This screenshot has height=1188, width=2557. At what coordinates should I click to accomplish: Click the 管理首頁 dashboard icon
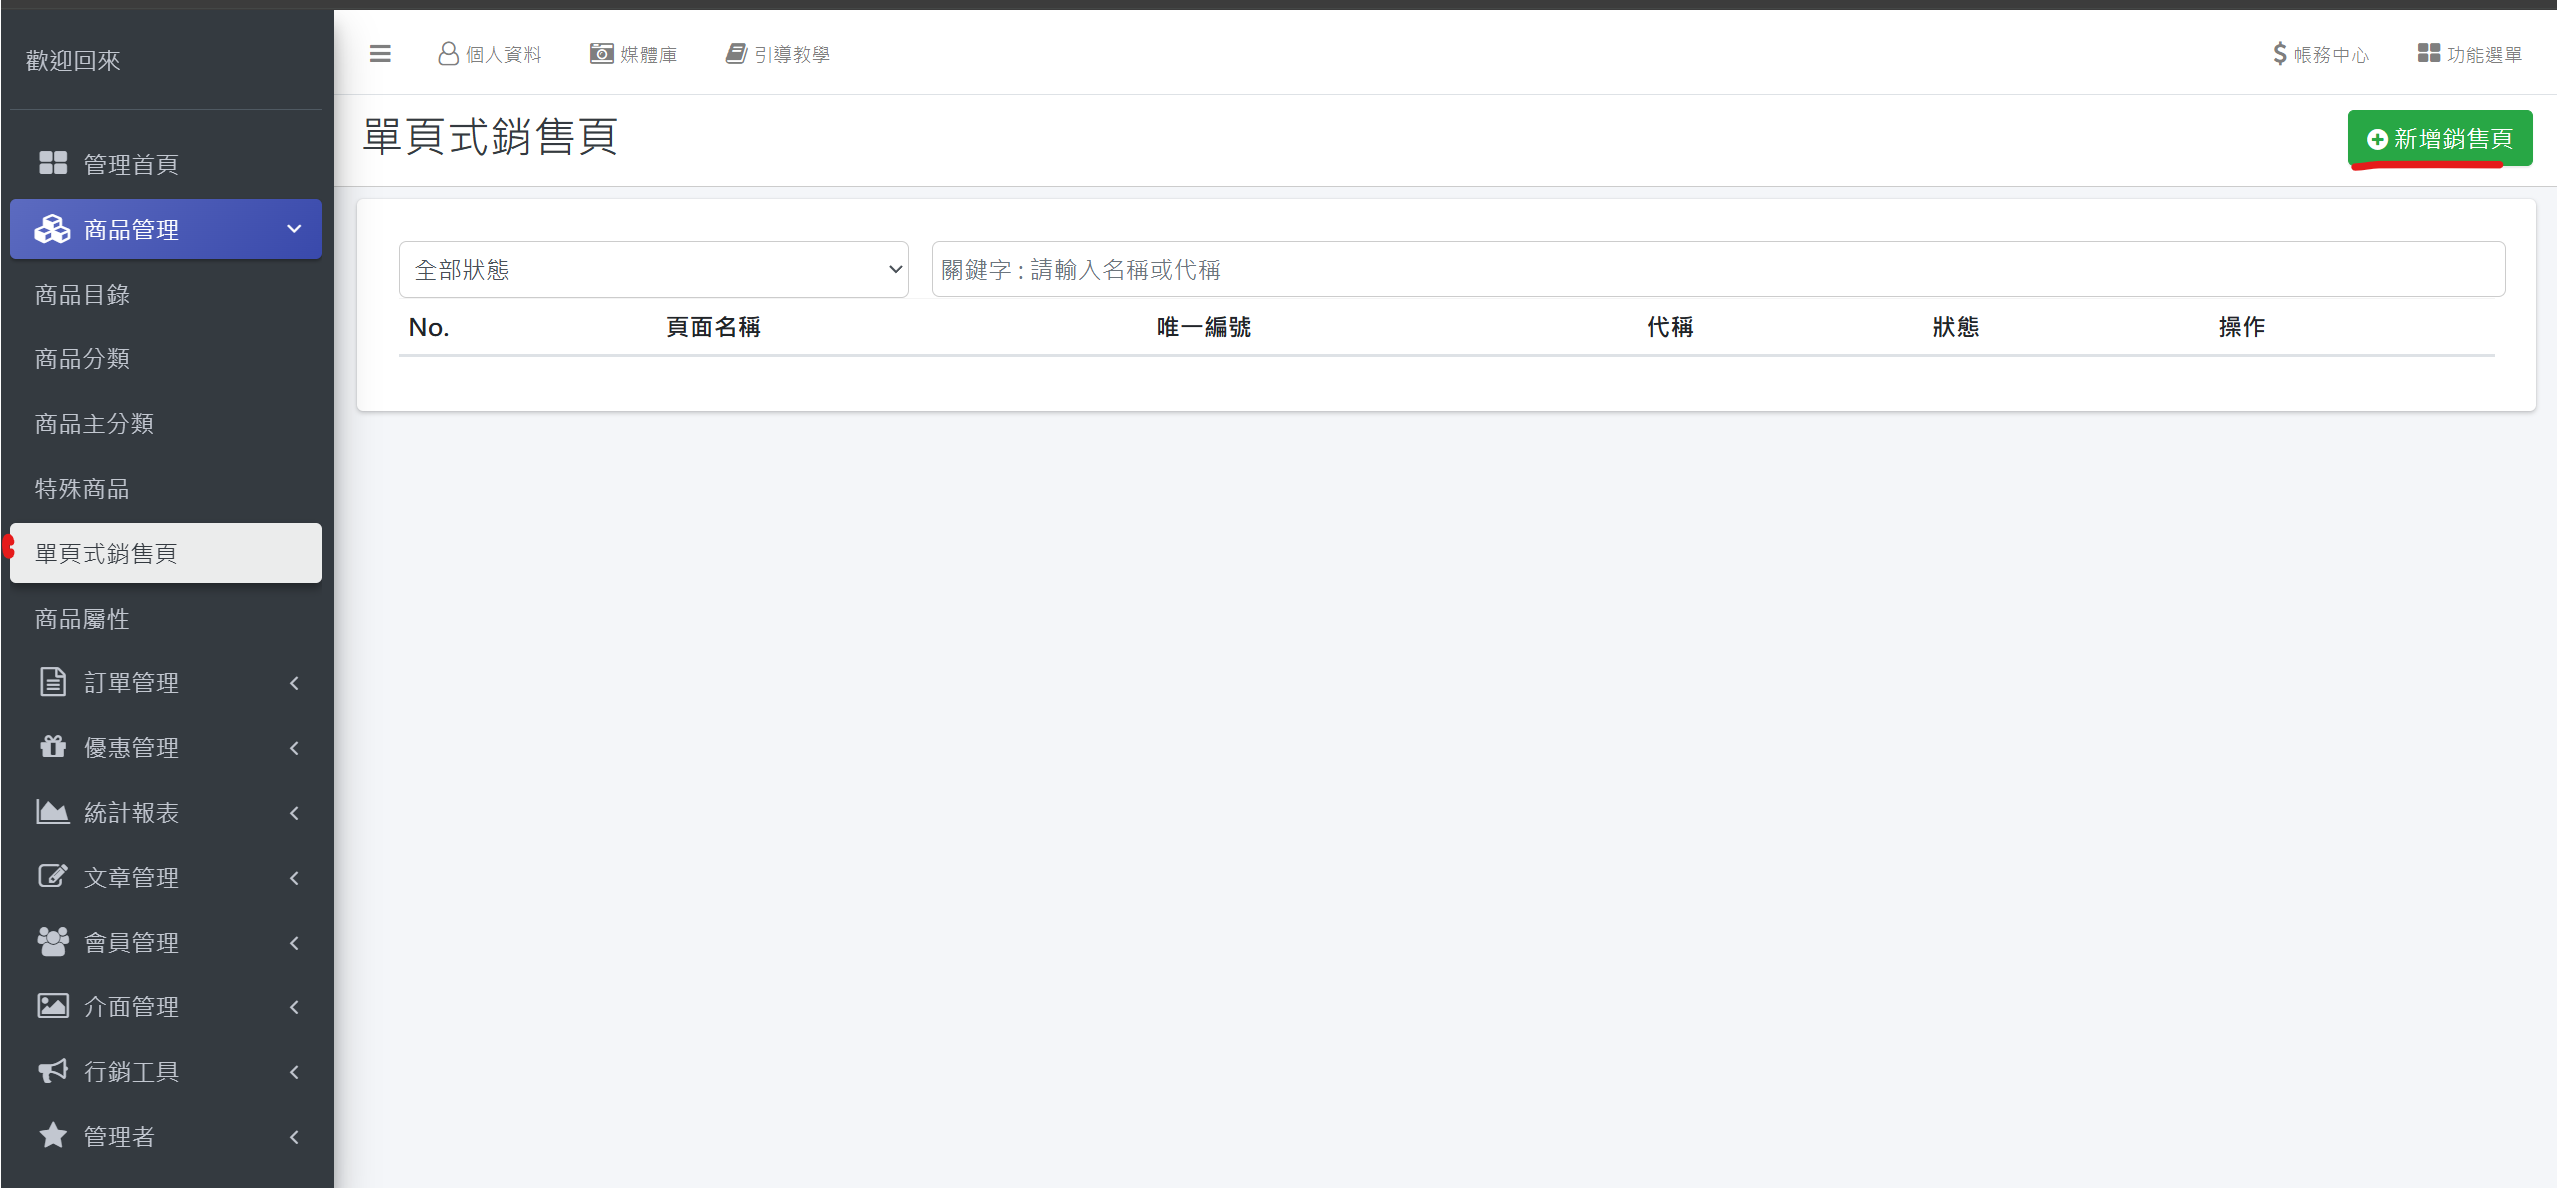[53, 163]
